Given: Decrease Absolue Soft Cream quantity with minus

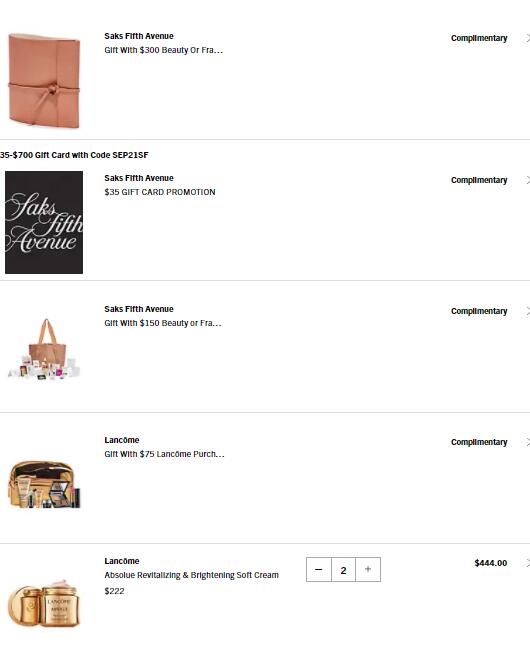Looking at the screenshot, I should (x=319, y=569).
